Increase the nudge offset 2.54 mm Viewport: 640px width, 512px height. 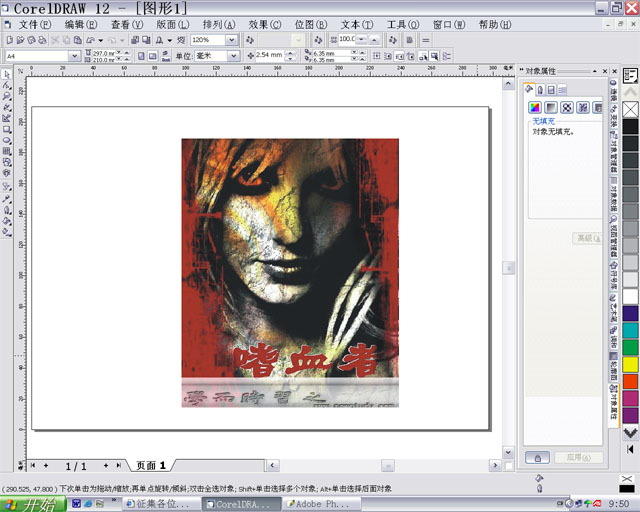point(290,53)
